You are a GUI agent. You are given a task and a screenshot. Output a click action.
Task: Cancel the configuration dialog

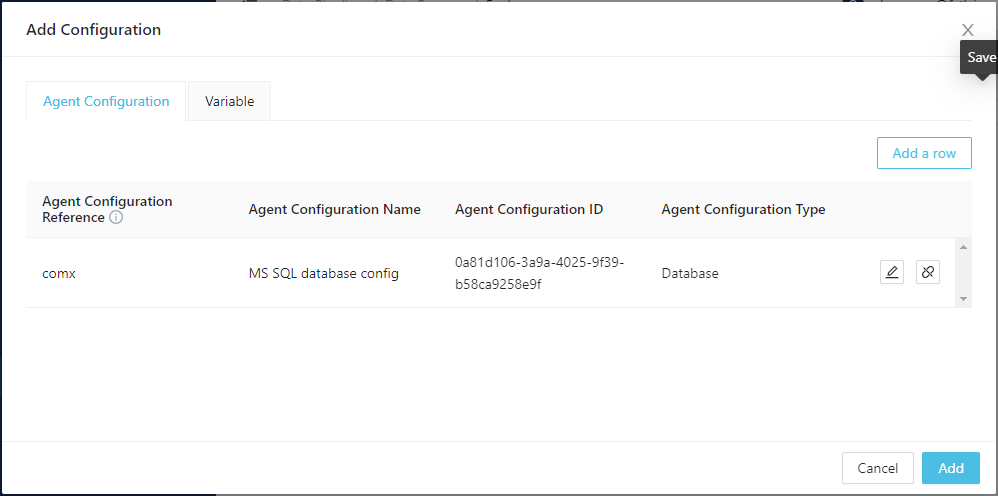[x=877, y=468]
